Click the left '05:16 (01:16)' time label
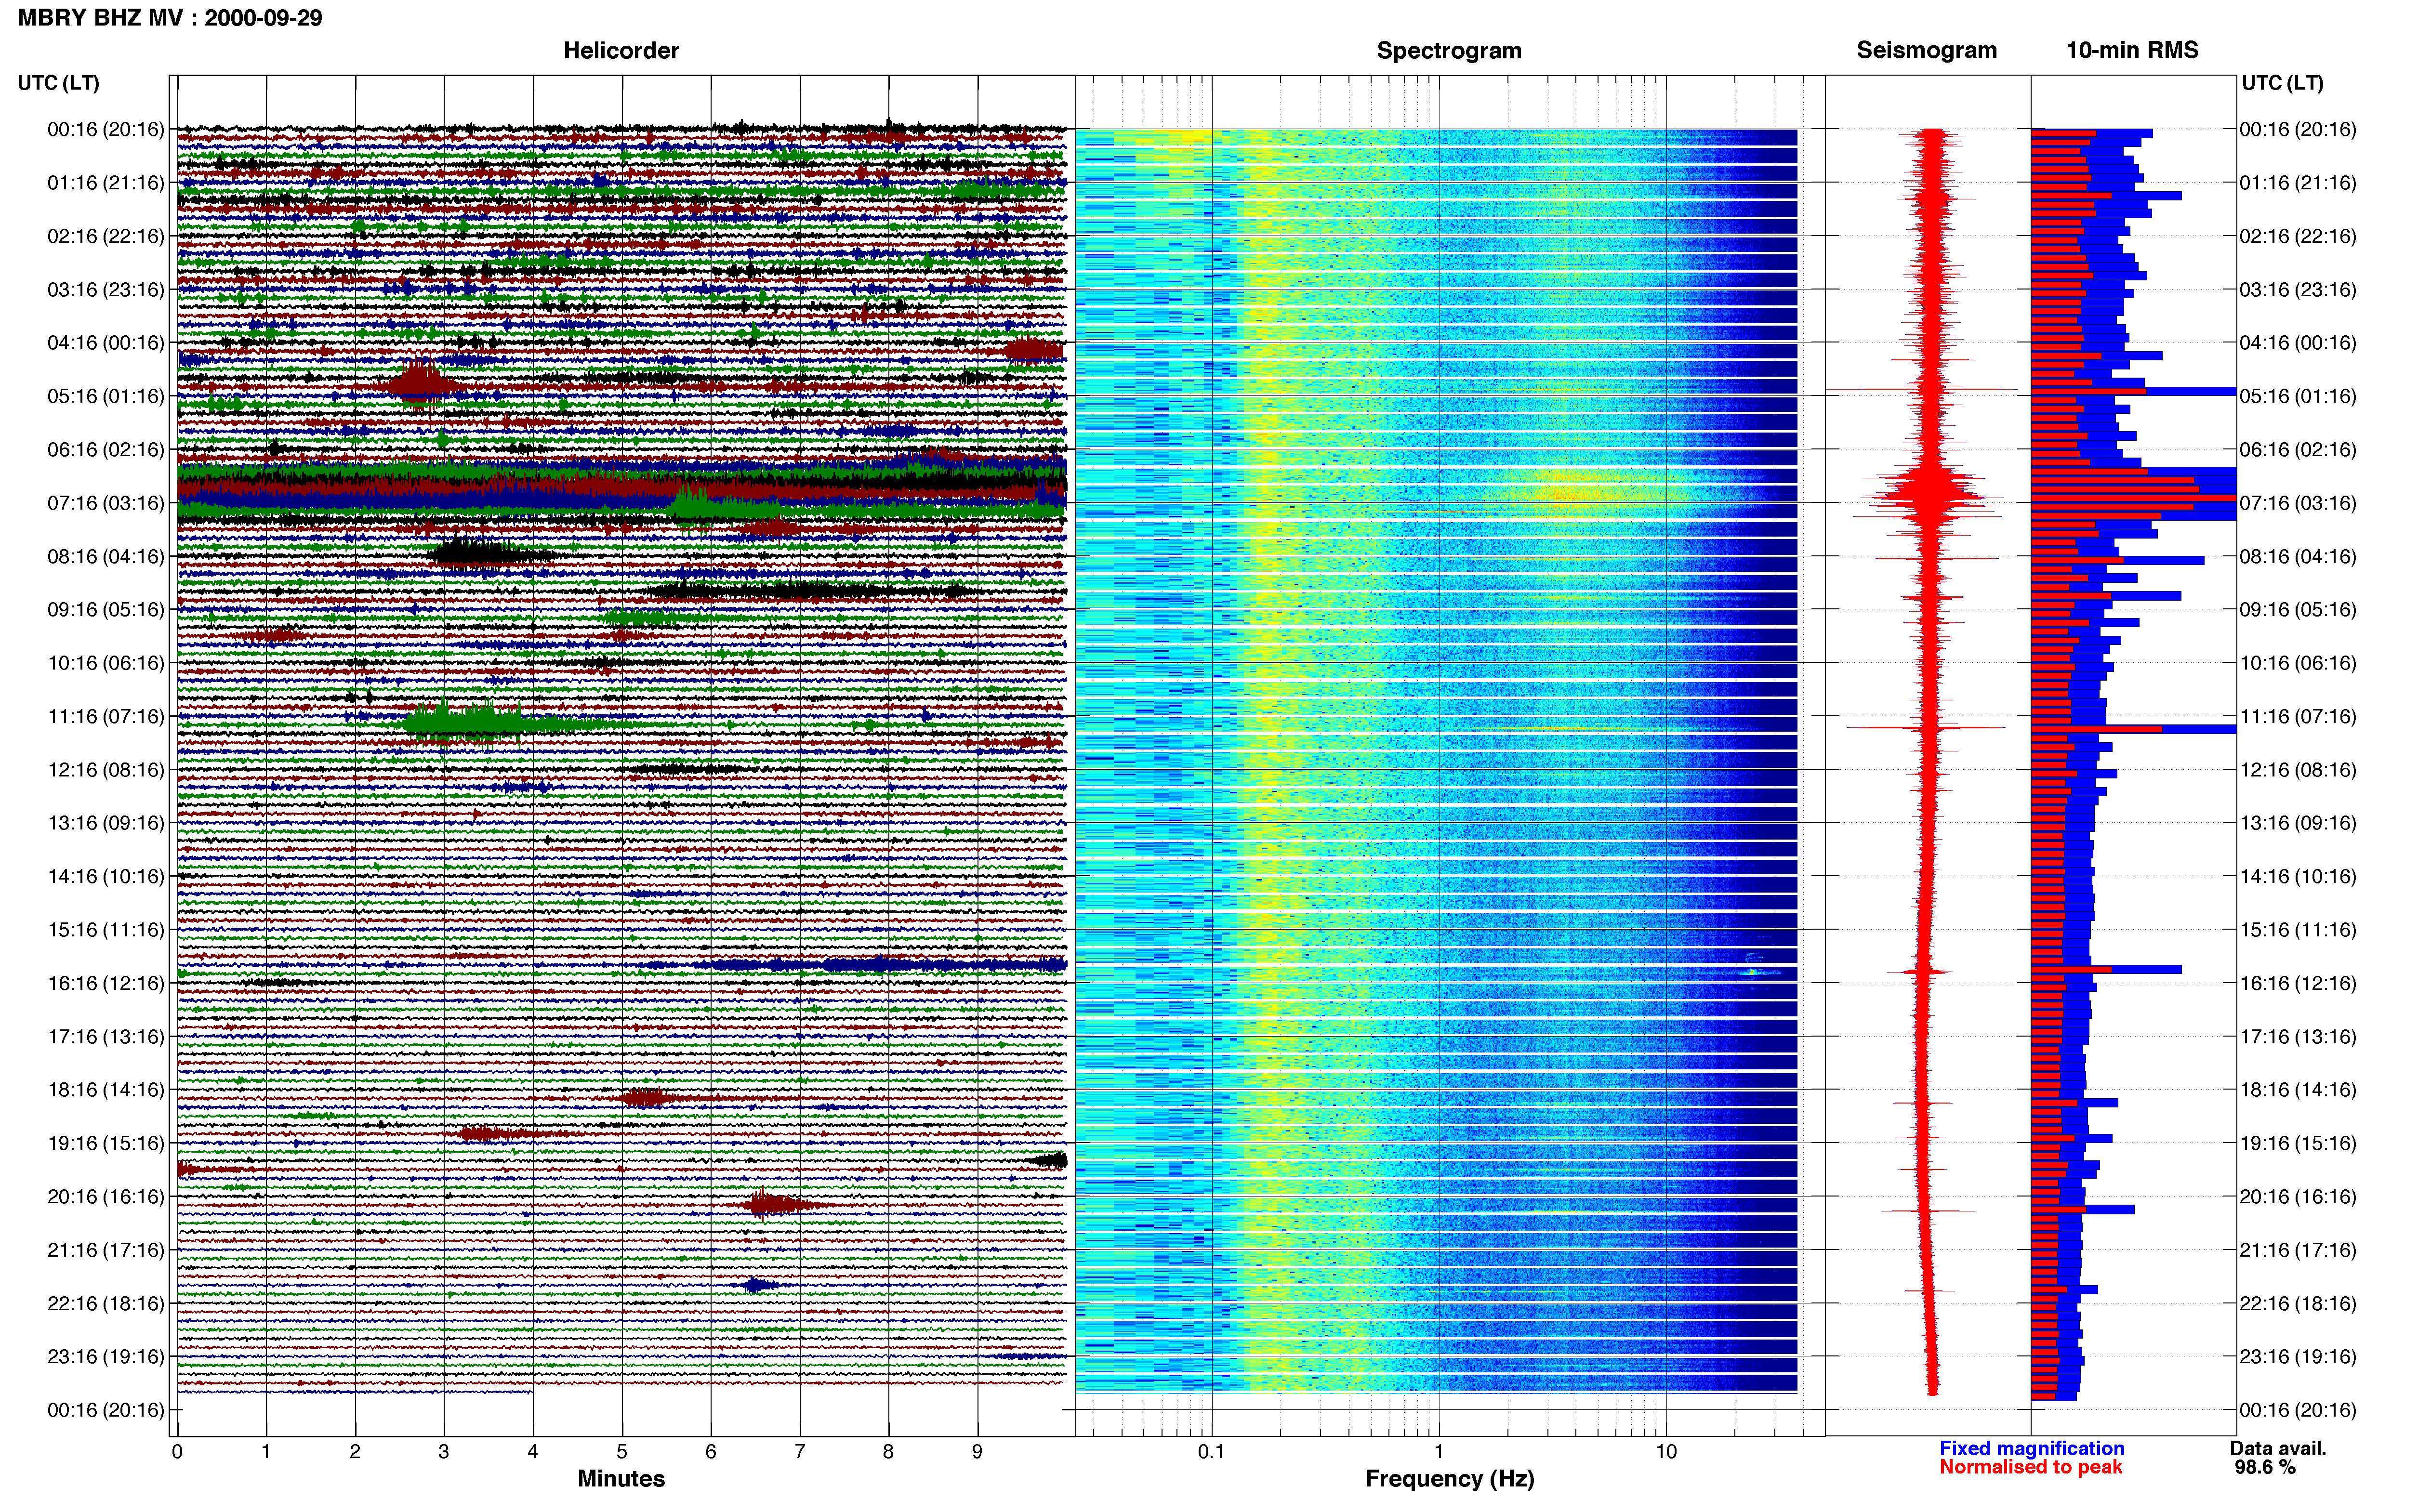 coord(106,396)
